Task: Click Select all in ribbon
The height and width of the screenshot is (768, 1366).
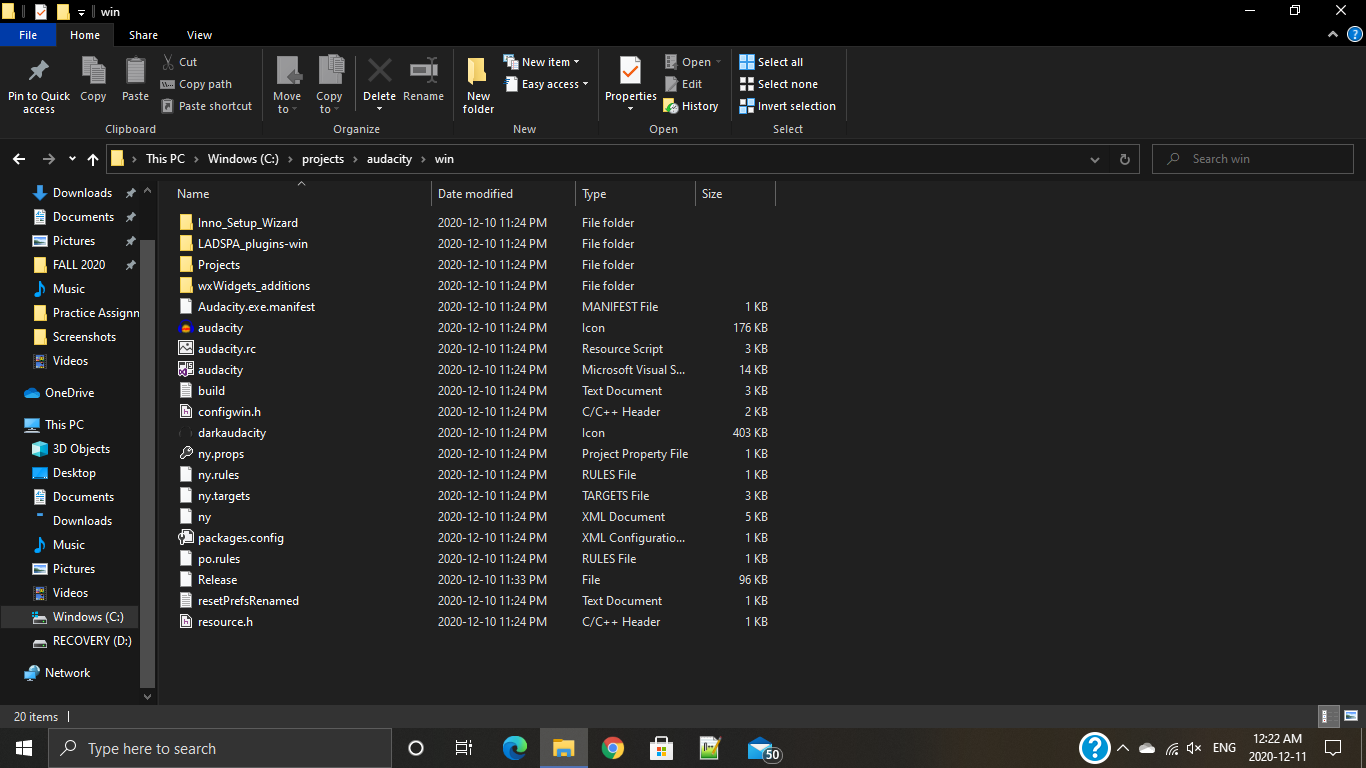Action: 771,62
